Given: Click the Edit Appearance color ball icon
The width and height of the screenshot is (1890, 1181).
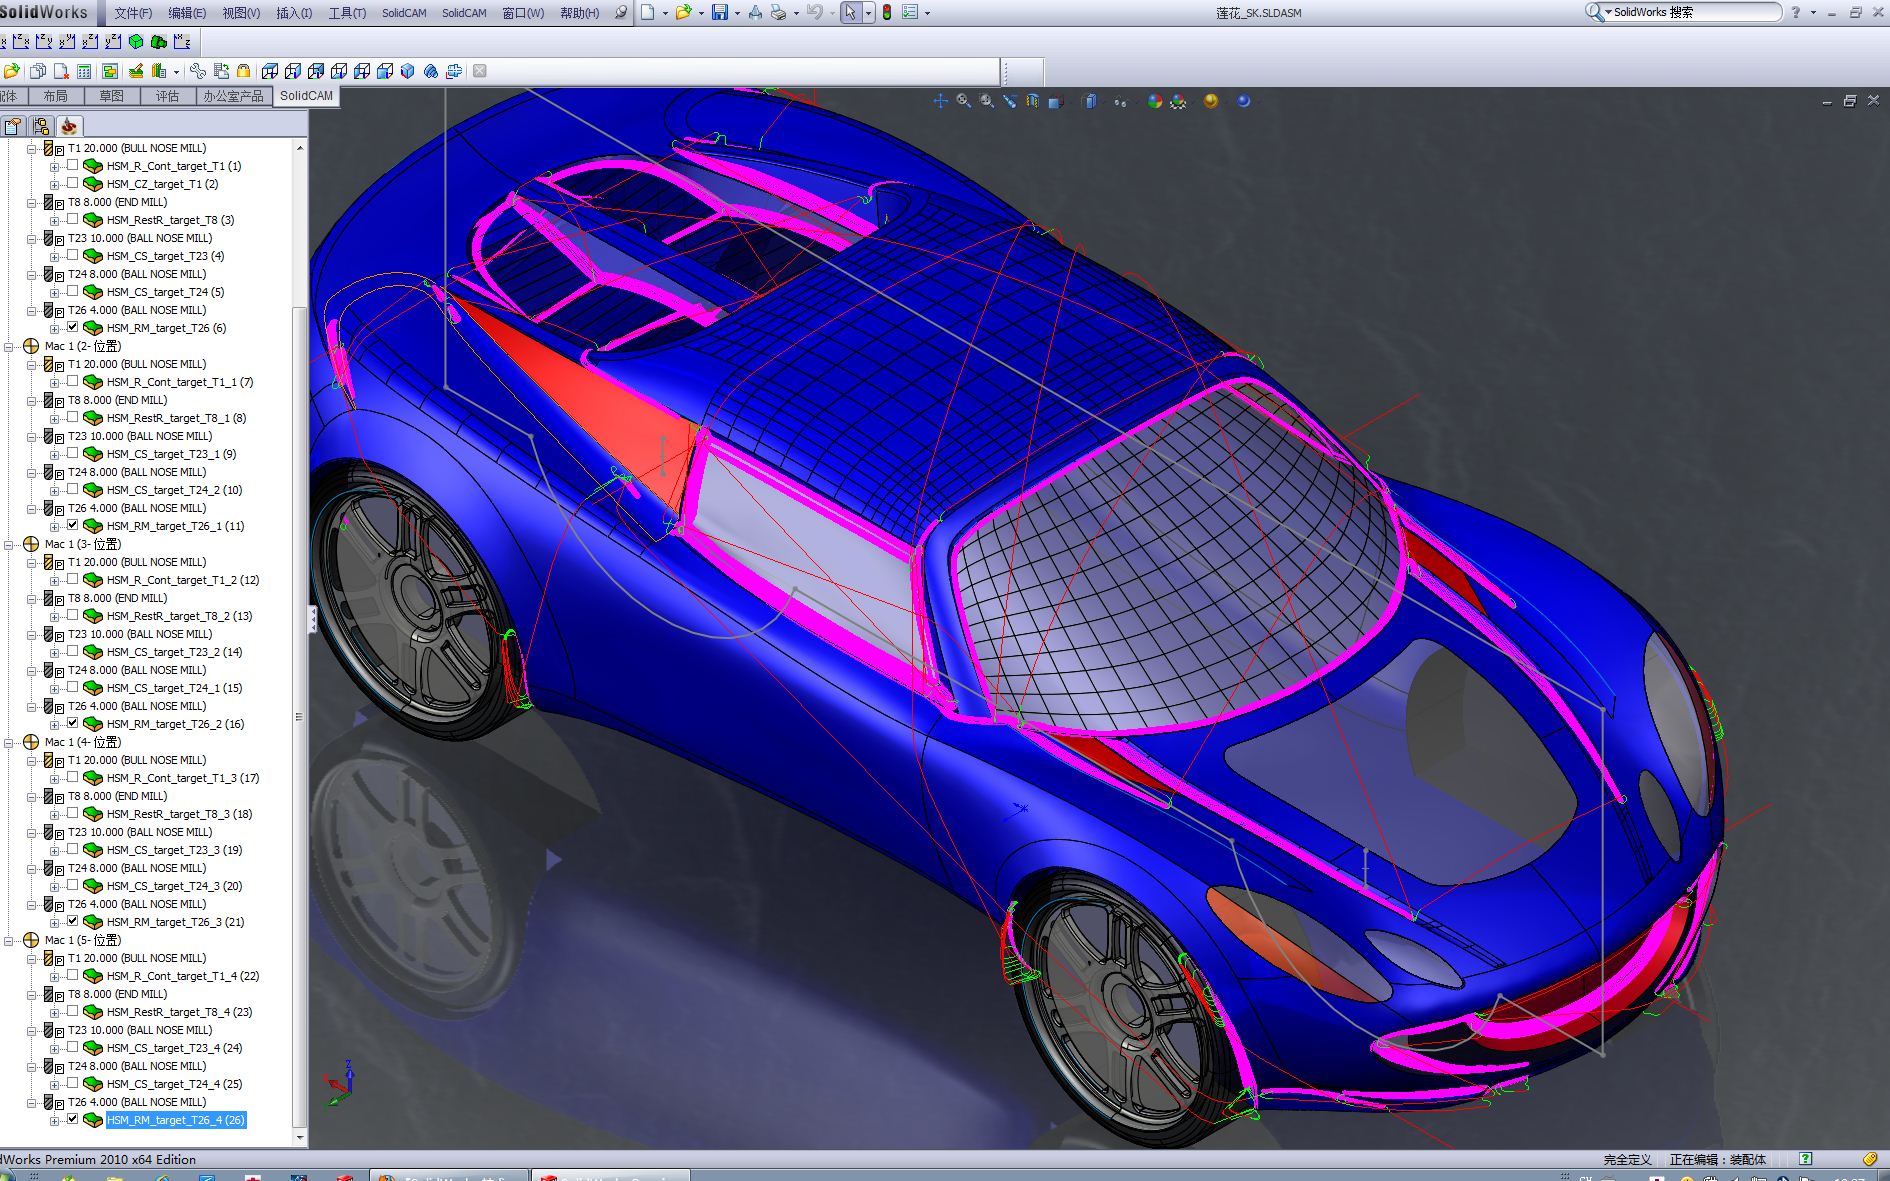Looking at the screenshot, I should (x=1155, y=101).
